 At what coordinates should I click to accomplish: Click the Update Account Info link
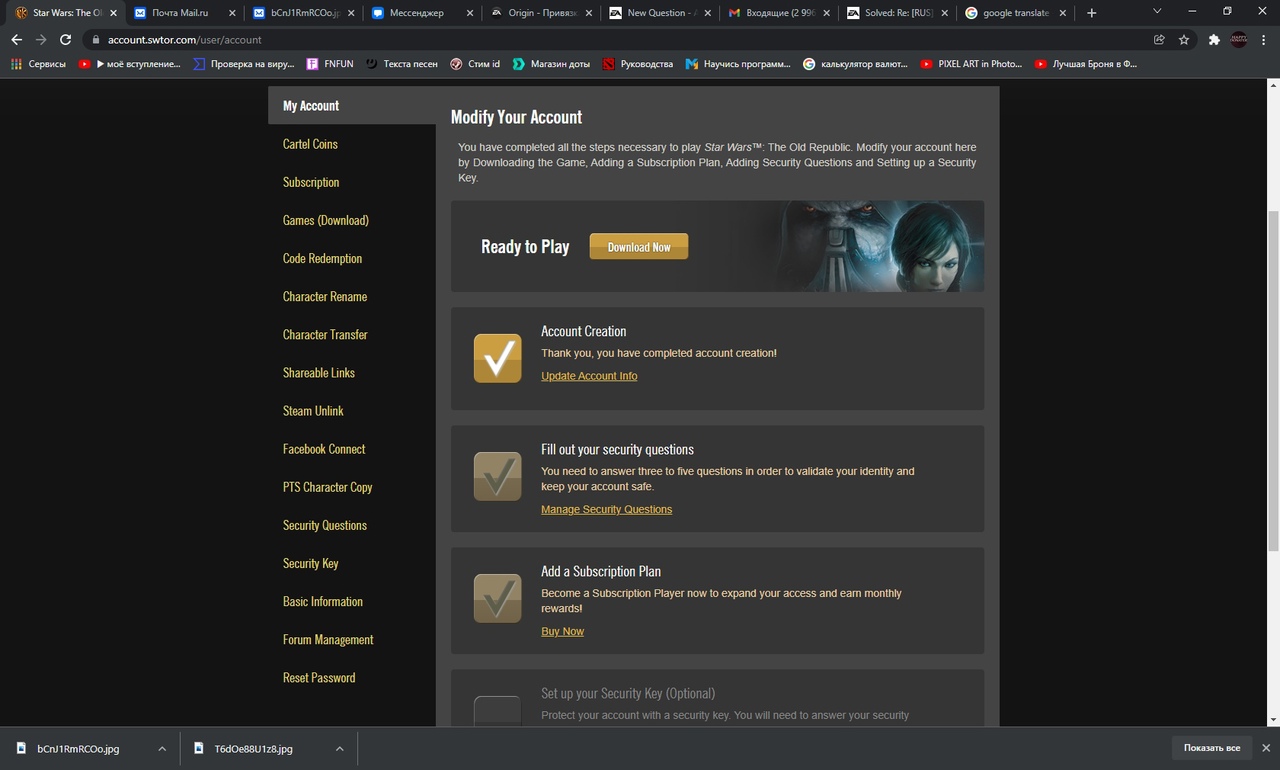(x=589, y=376)
